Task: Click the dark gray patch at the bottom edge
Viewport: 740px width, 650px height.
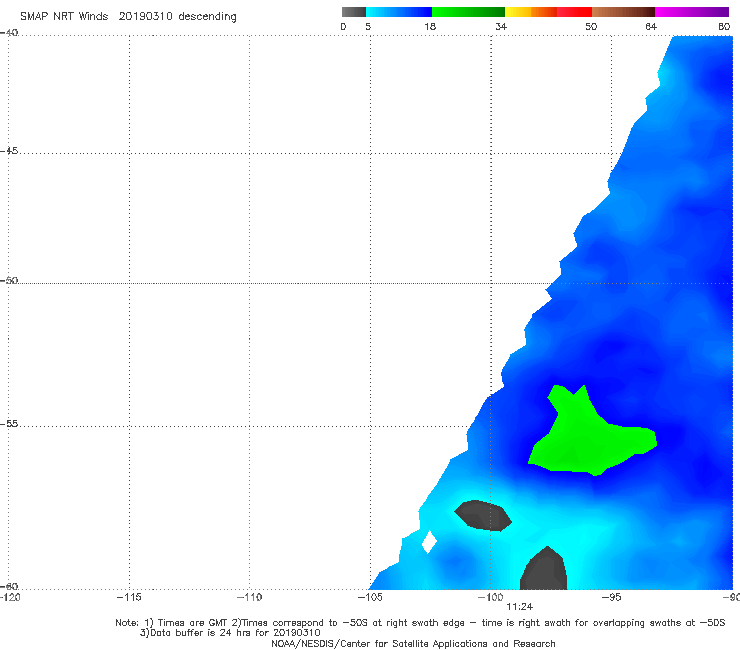Action: [x=544, y=570]
